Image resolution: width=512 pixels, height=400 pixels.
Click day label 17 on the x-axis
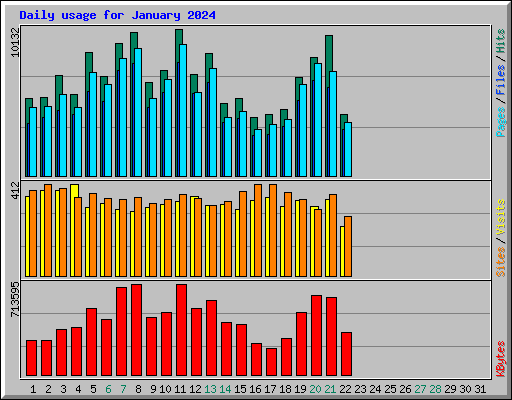click(270, 389)
